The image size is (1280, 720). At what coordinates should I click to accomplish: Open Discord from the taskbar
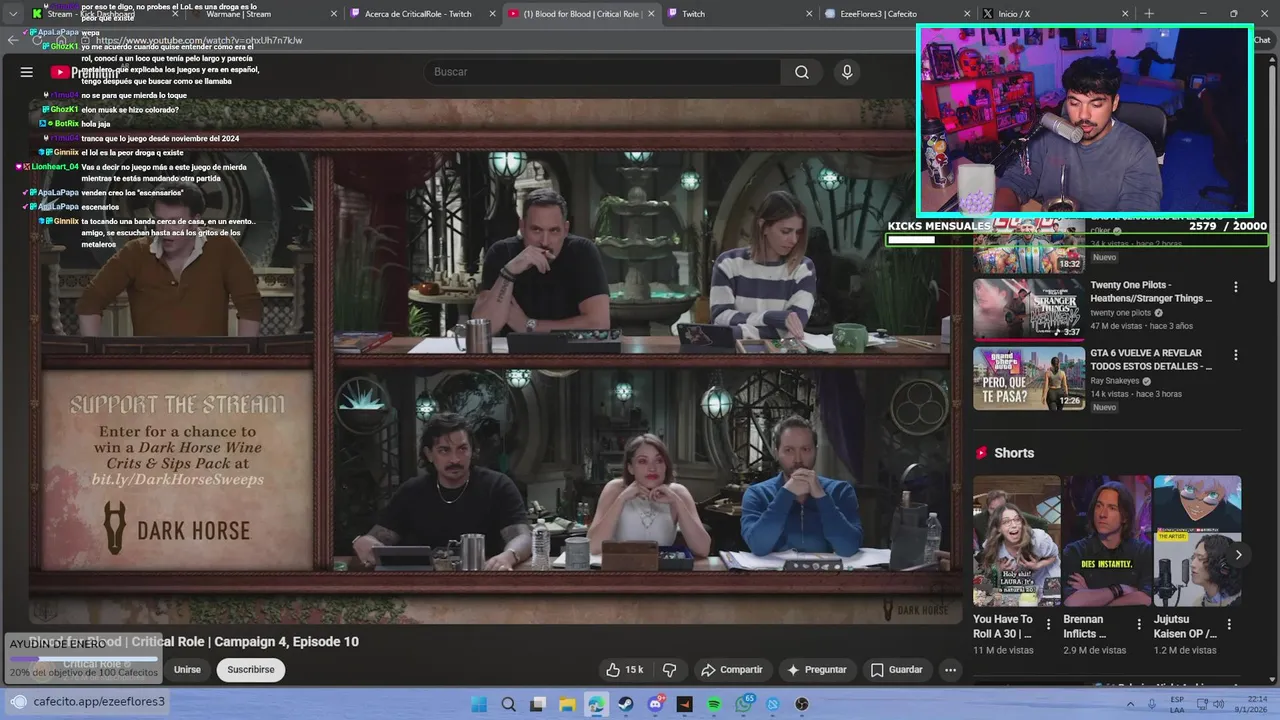pyautogui.click(x=655, y=704)
